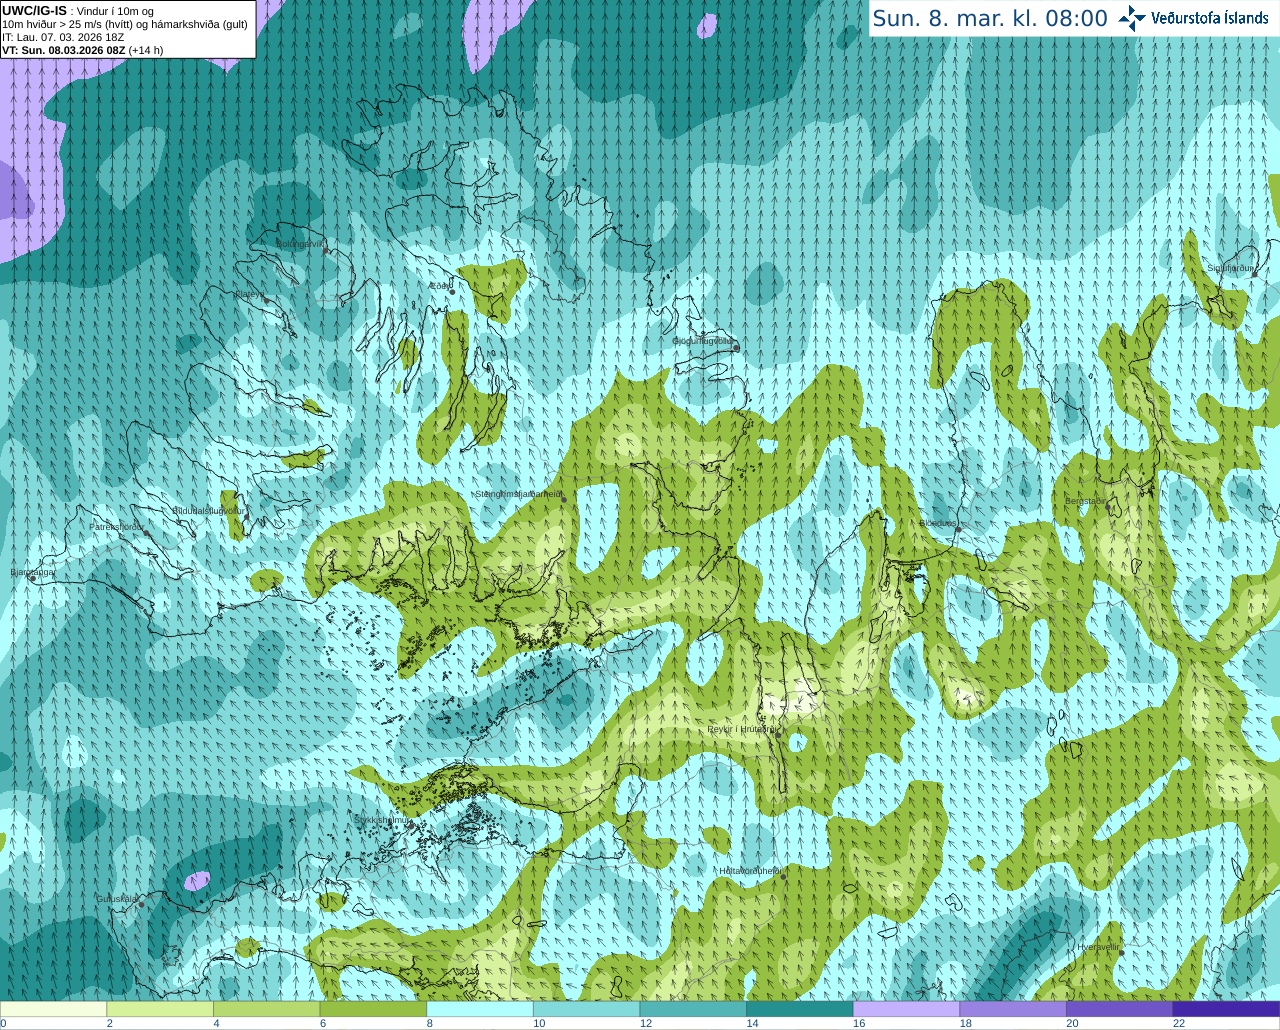Pick the 22+ m/s dark indigo legend swatch
This screenshot has height=1030, width=1280.
pos(1226,1009)
